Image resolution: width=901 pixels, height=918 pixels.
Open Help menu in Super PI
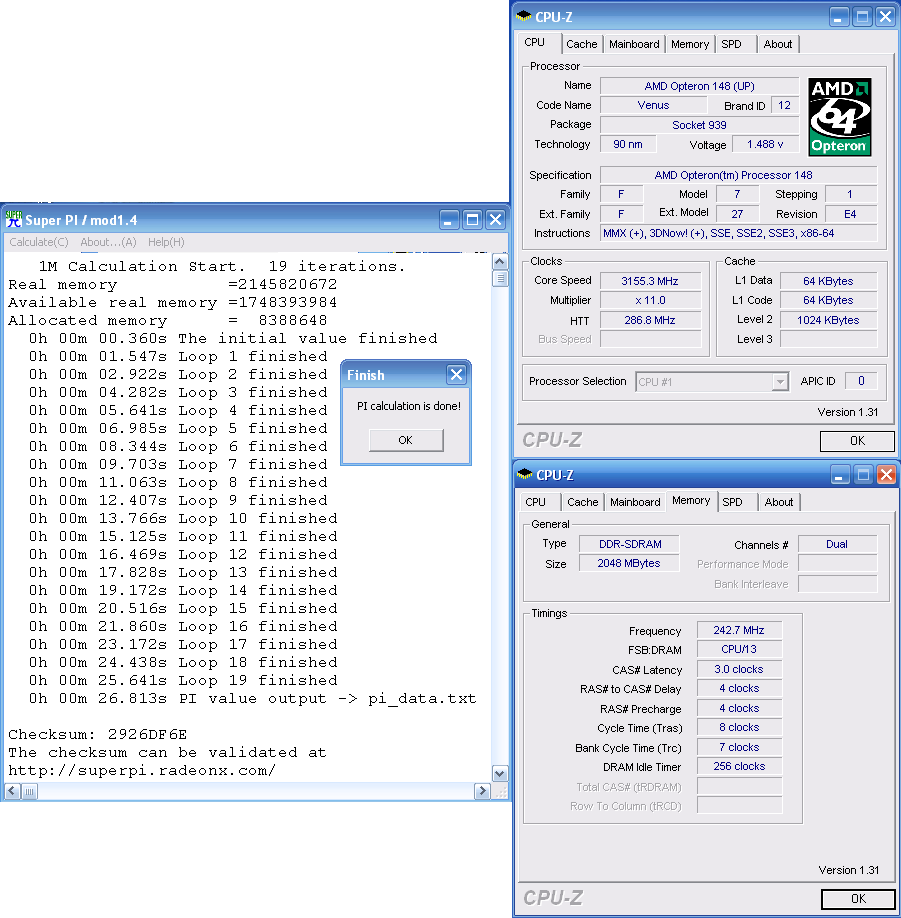click(166, 242)
